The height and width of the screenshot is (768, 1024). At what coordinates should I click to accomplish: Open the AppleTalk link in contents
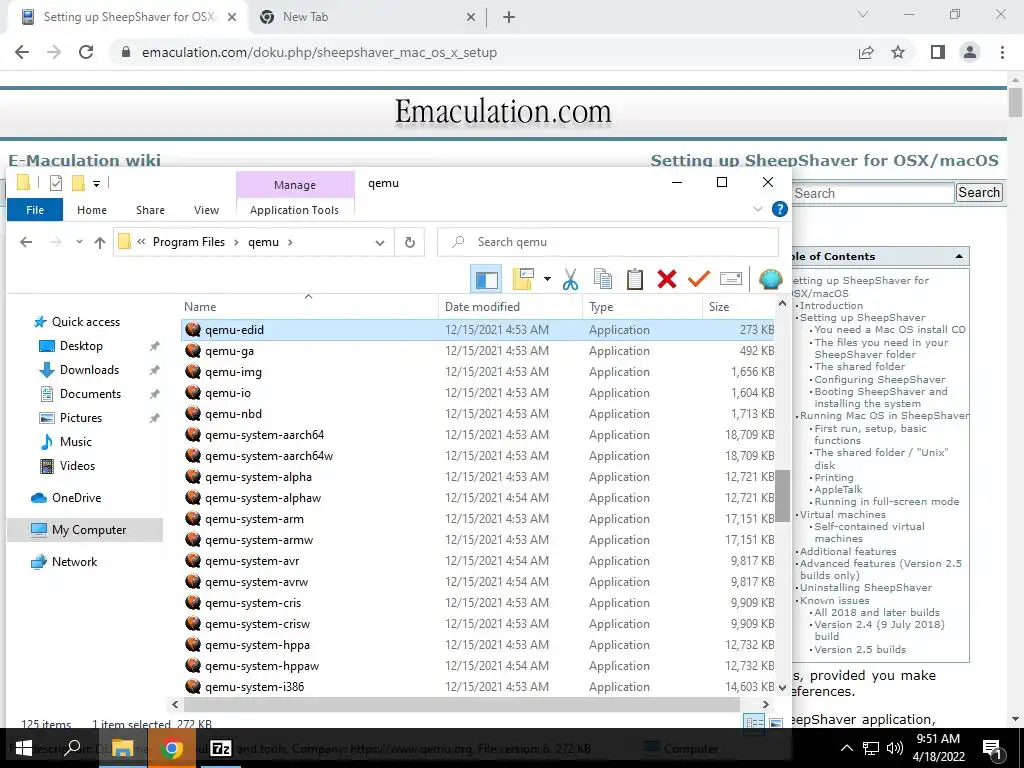tap(838, 490)
